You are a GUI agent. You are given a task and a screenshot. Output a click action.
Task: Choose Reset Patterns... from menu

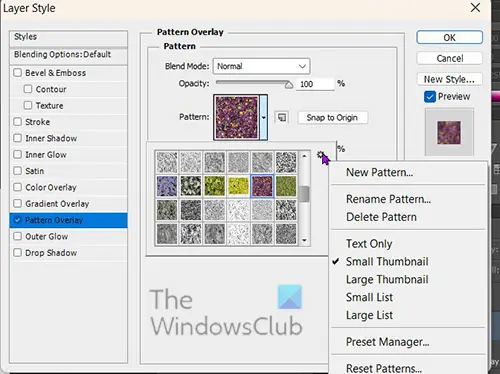[x=384, y=368]
